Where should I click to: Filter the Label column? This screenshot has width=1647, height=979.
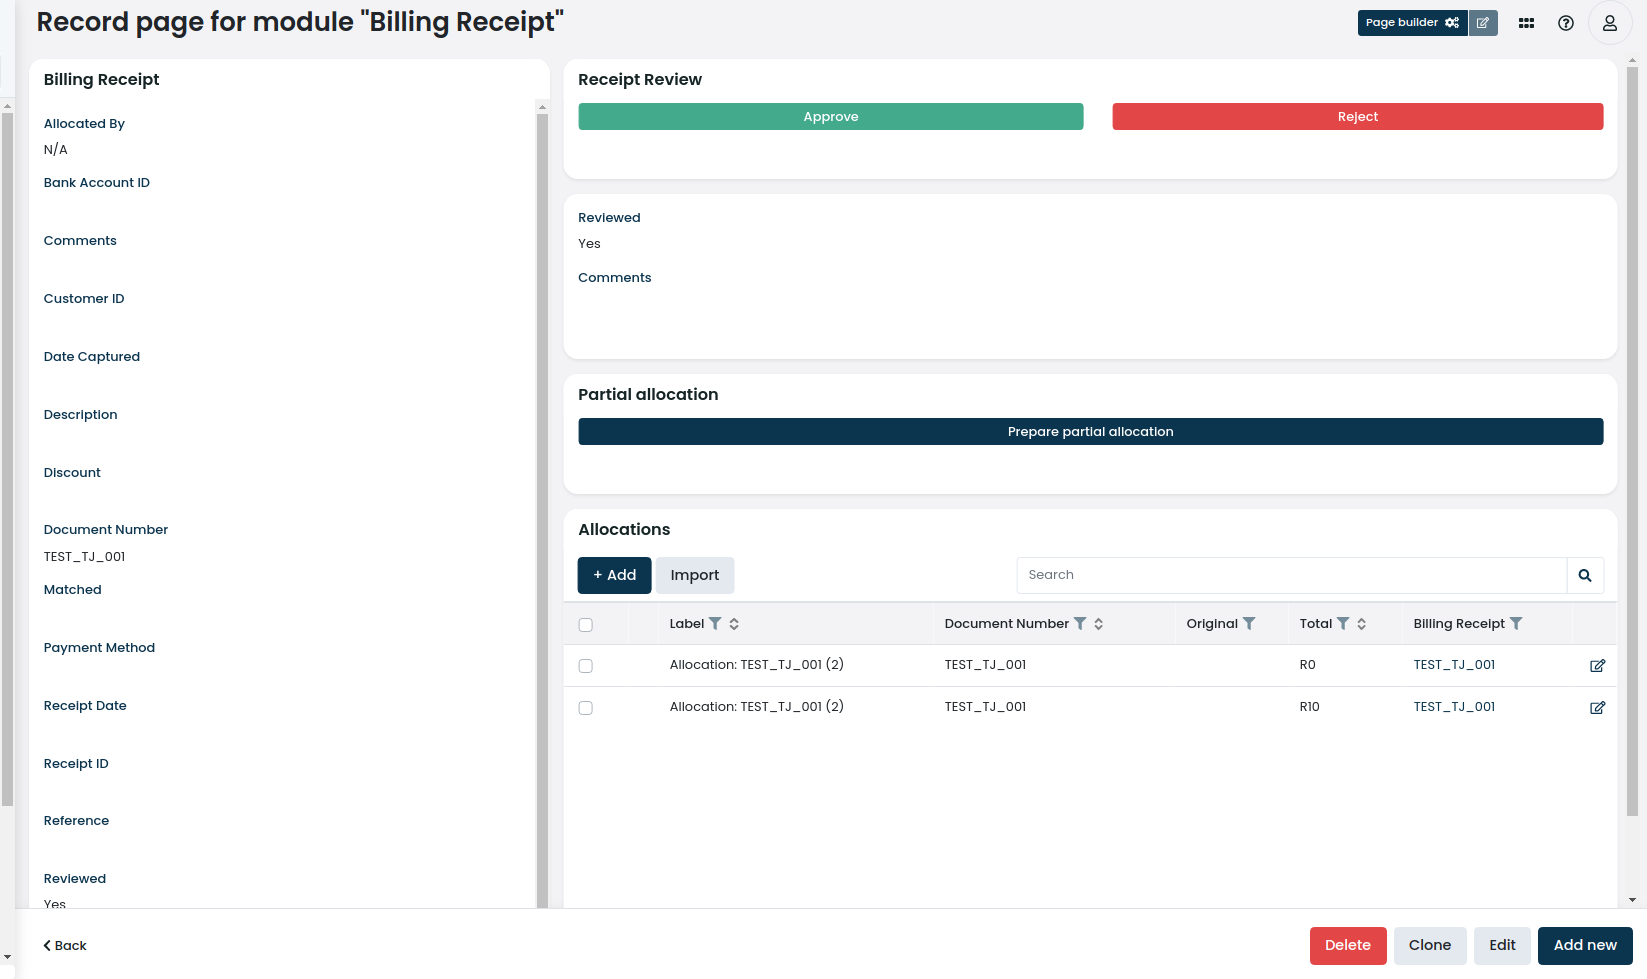pyautogui.click(x=715, y=624)
